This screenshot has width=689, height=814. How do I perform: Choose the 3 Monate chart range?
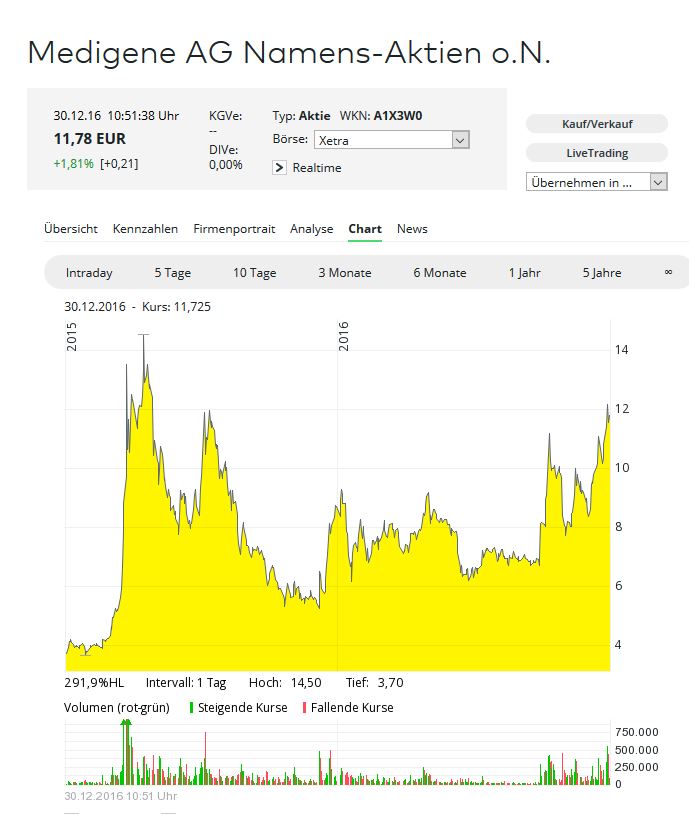344,273
